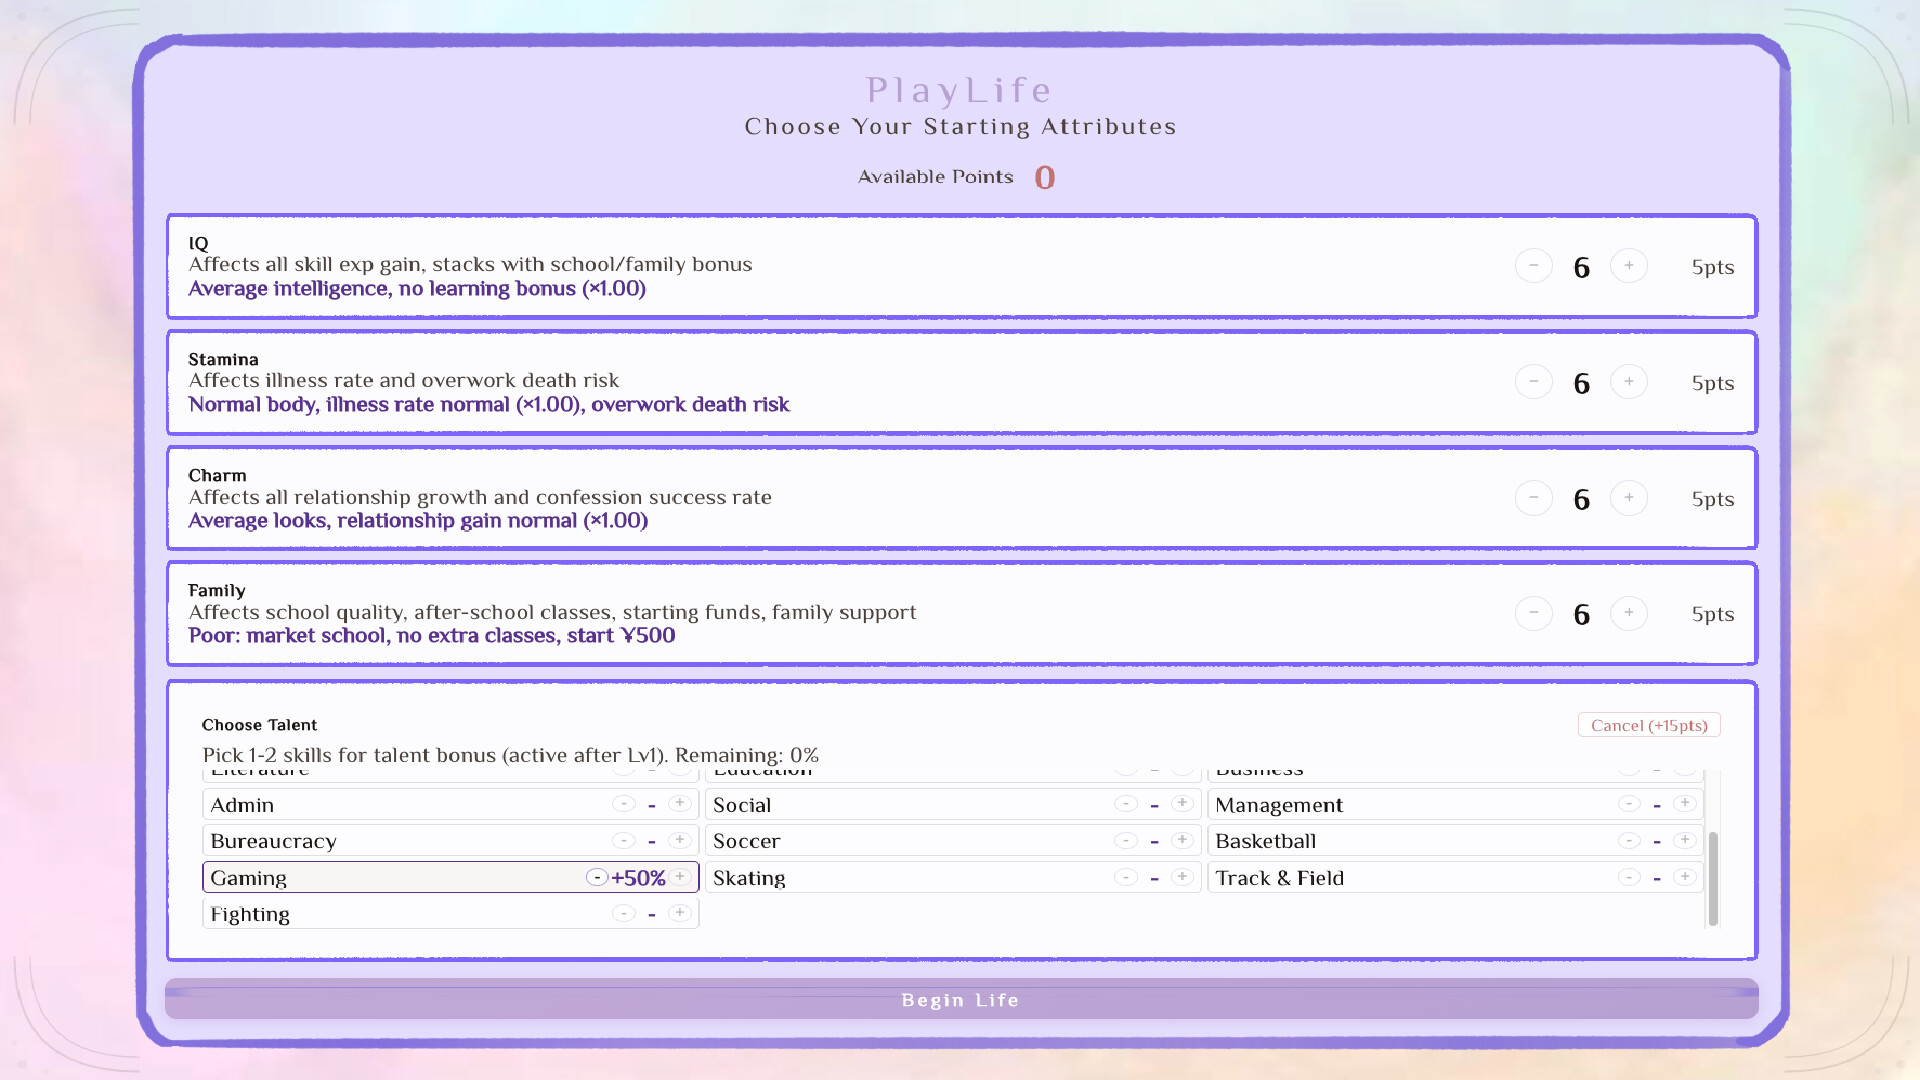
Task: Lower the Basketball talent bonus
Action: point(1629,841)
